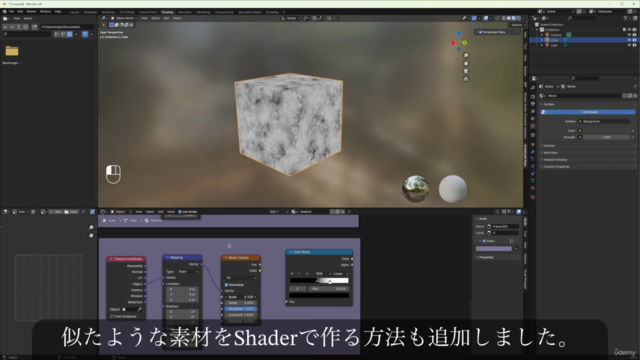Expand the Camera row in outliner

click(x=542, y=35)
